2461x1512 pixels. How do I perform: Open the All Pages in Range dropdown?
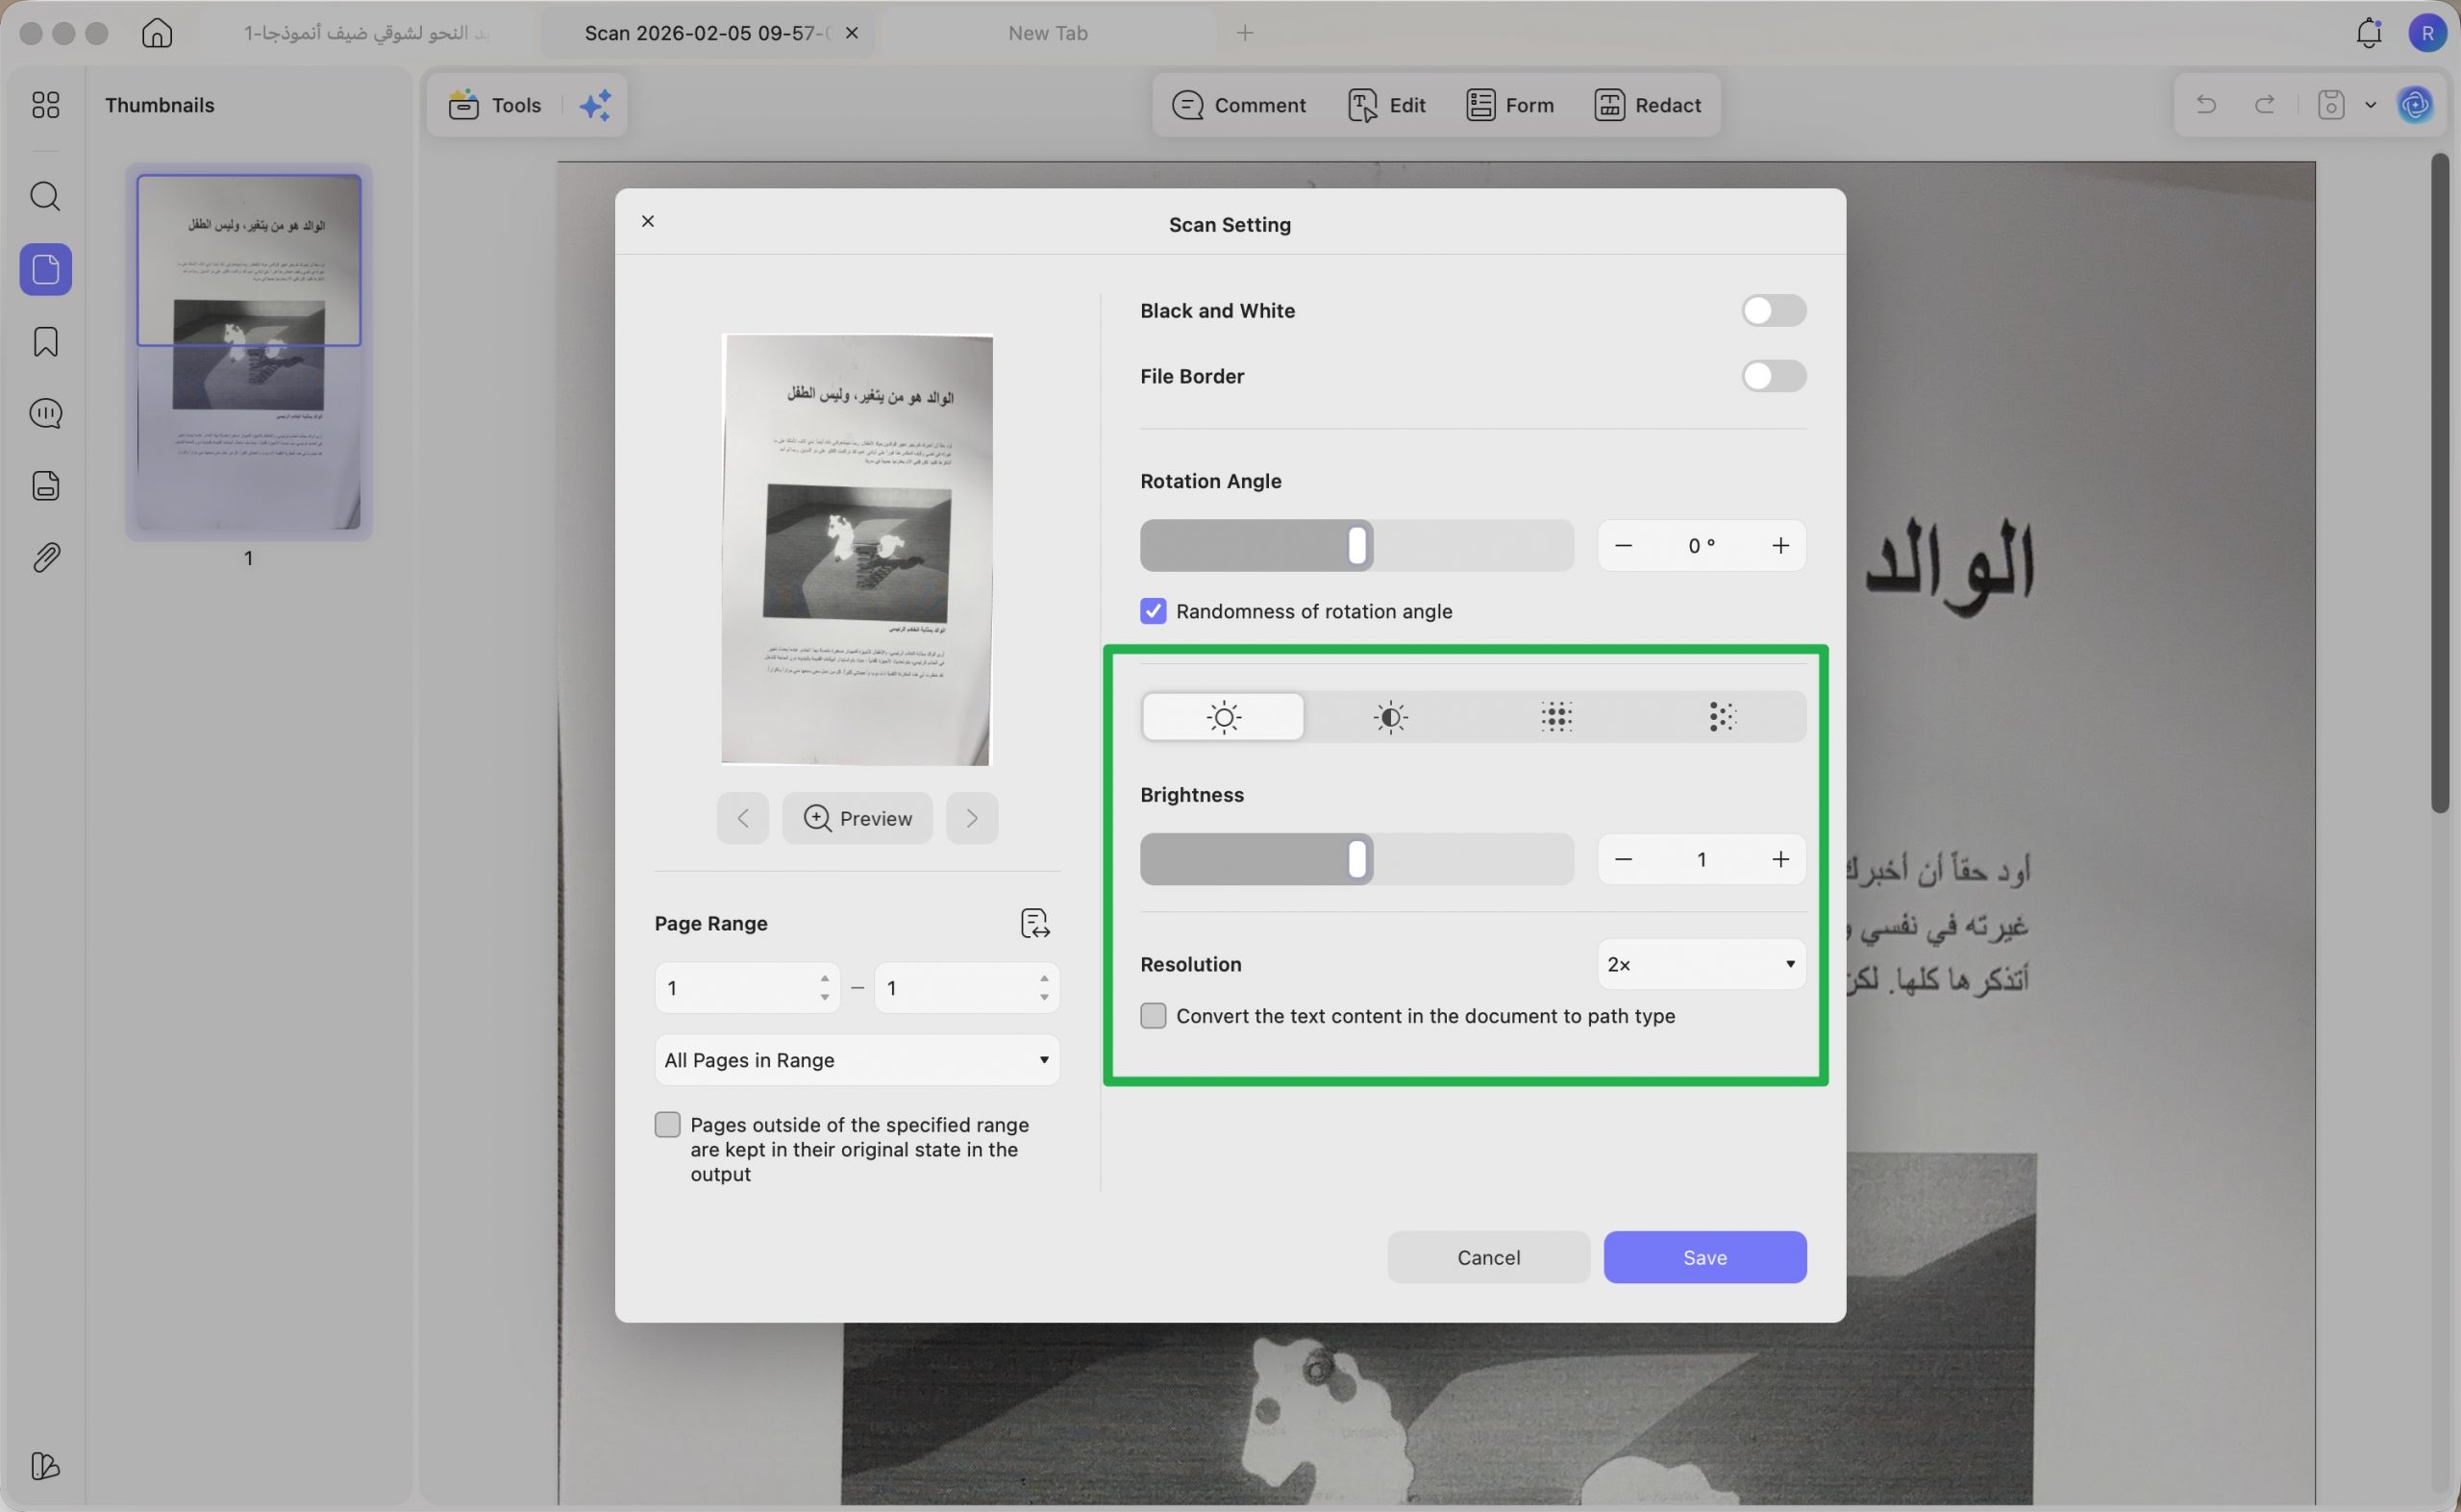(x=857, y=1060)
